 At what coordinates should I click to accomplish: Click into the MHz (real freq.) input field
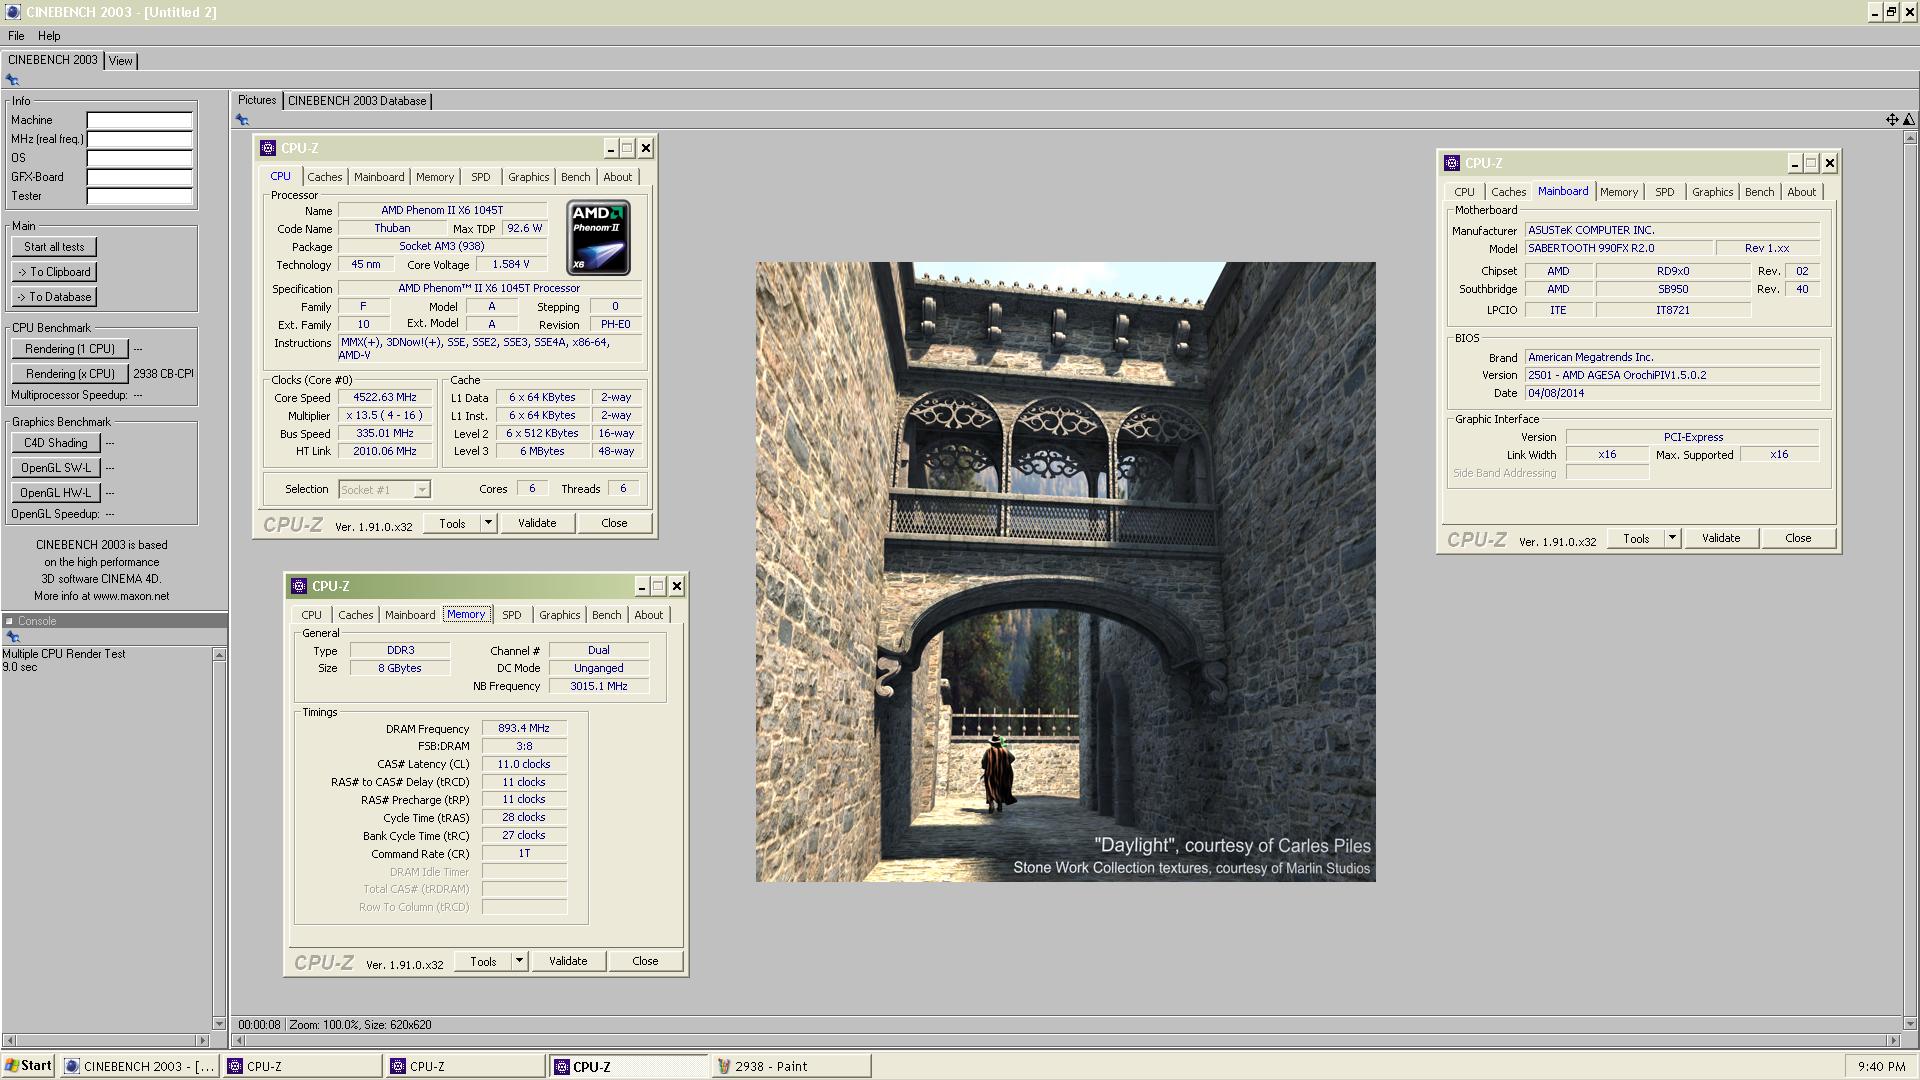[139, 139]
